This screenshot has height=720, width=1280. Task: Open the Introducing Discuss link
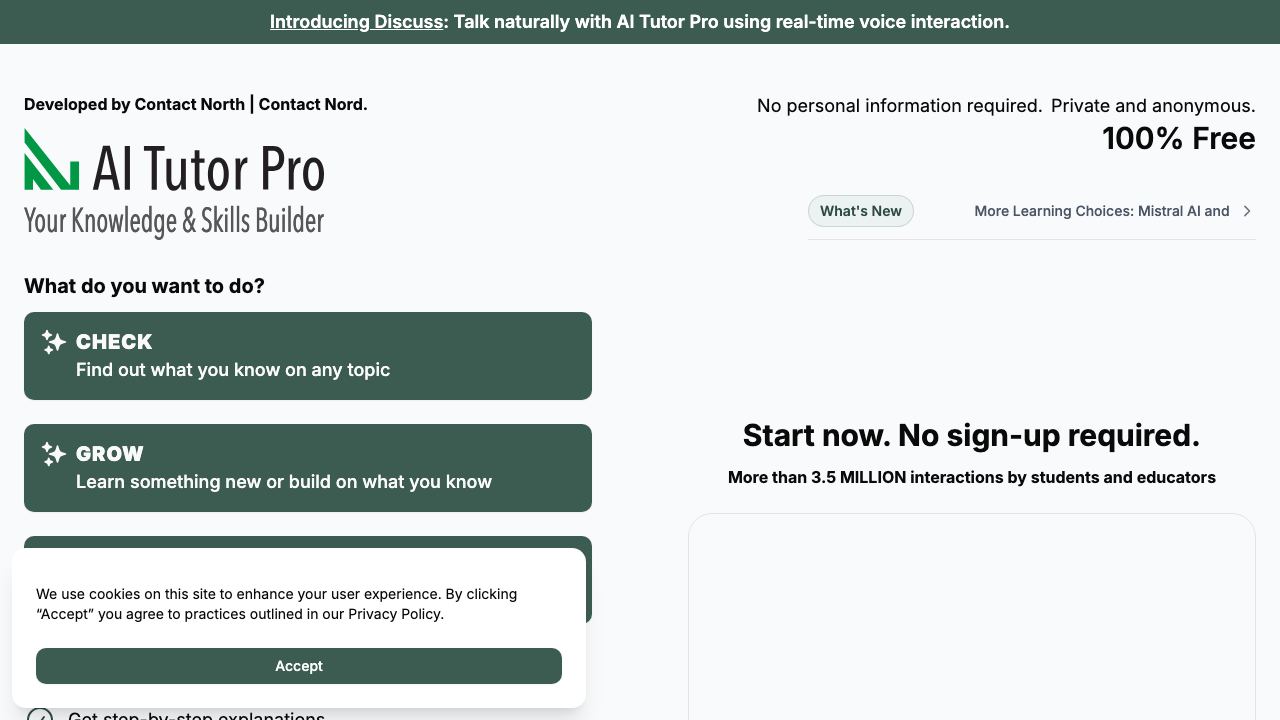(x=356, y=22)
